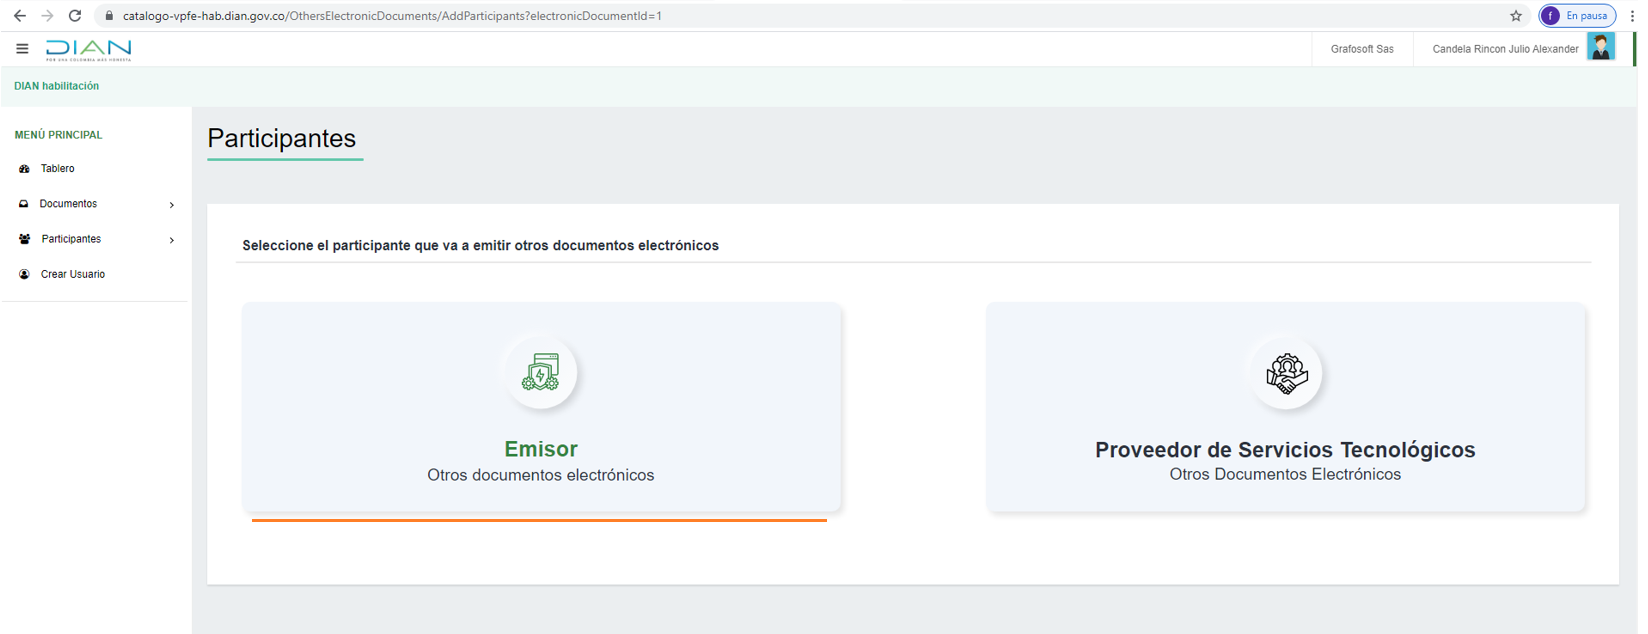
Task: Click the Emisor shield icon
Action: point(540,373)
